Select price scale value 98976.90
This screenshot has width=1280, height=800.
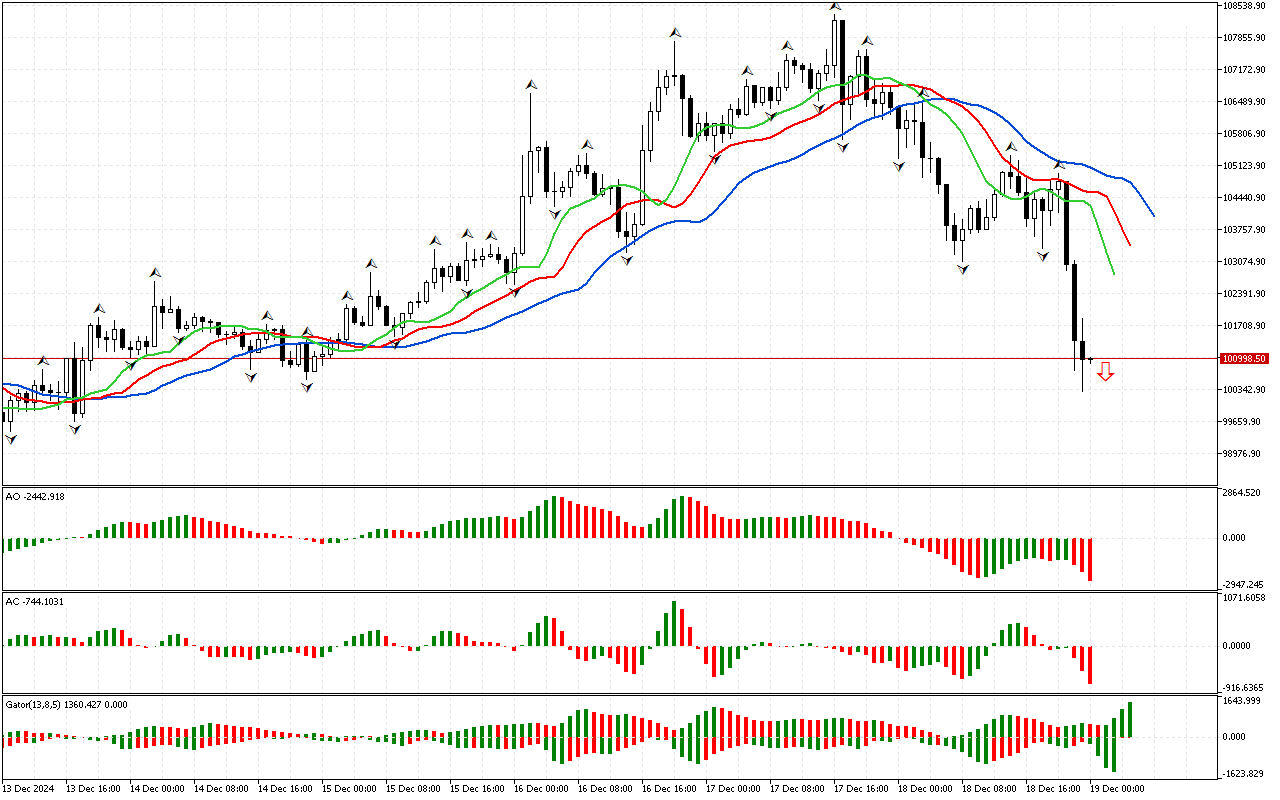(x=1243, y=453)
